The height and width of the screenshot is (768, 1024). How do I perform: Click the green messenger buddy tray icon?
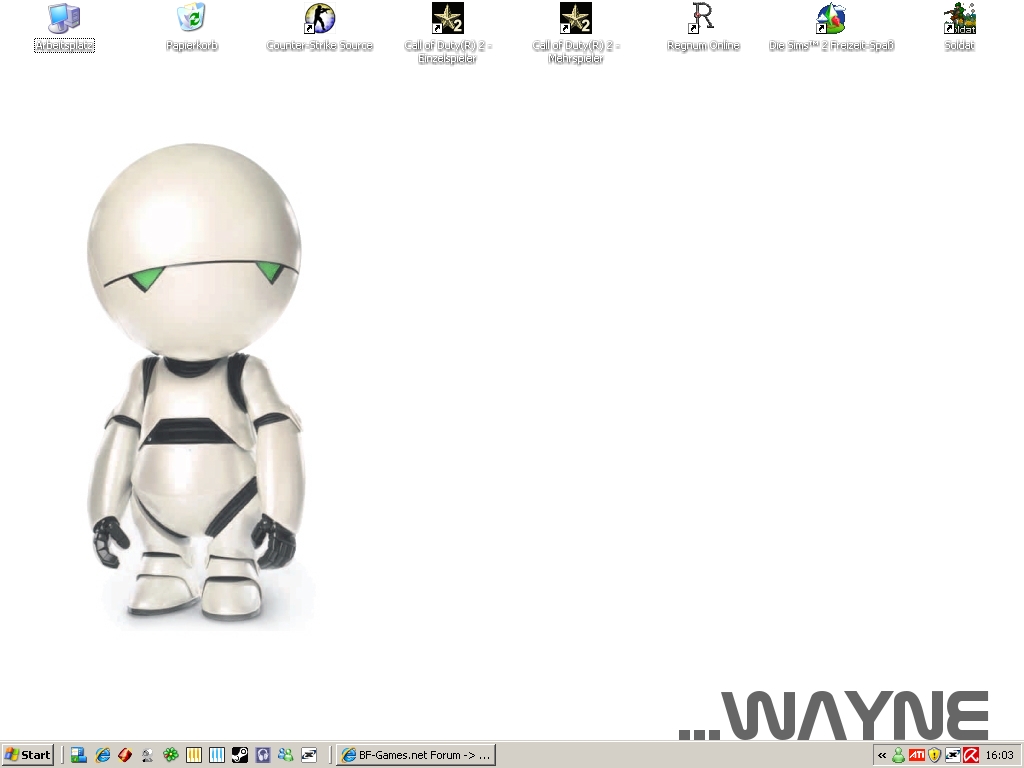(899, 755)
